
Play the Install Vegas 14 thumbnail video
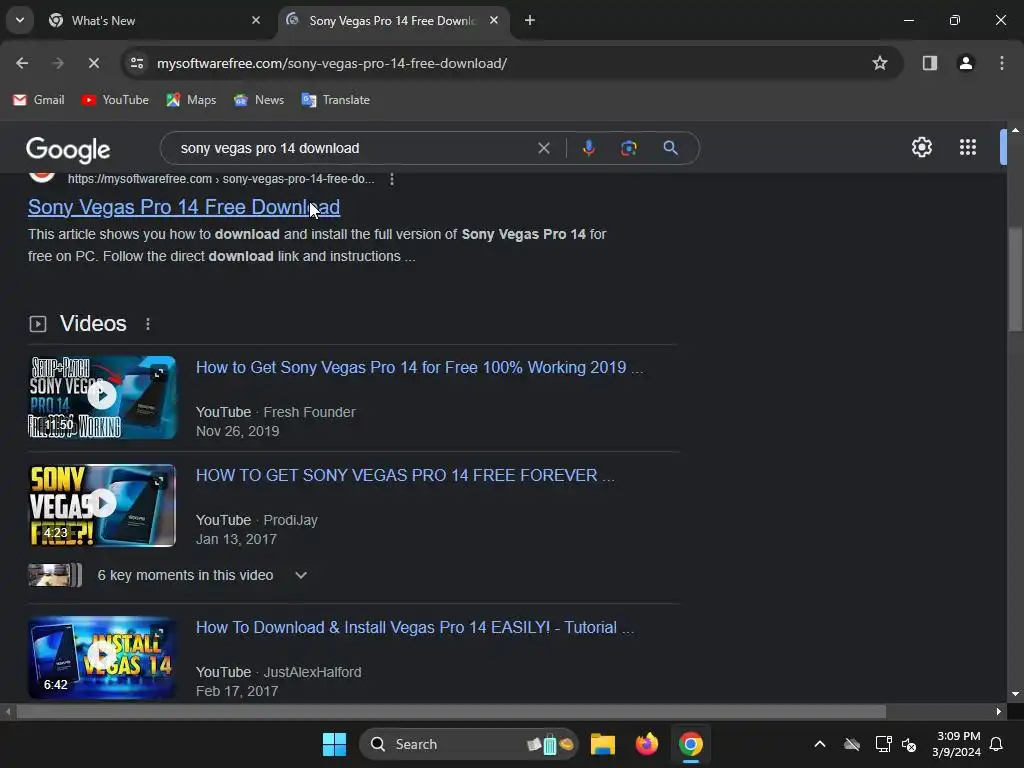click(102, 658)
